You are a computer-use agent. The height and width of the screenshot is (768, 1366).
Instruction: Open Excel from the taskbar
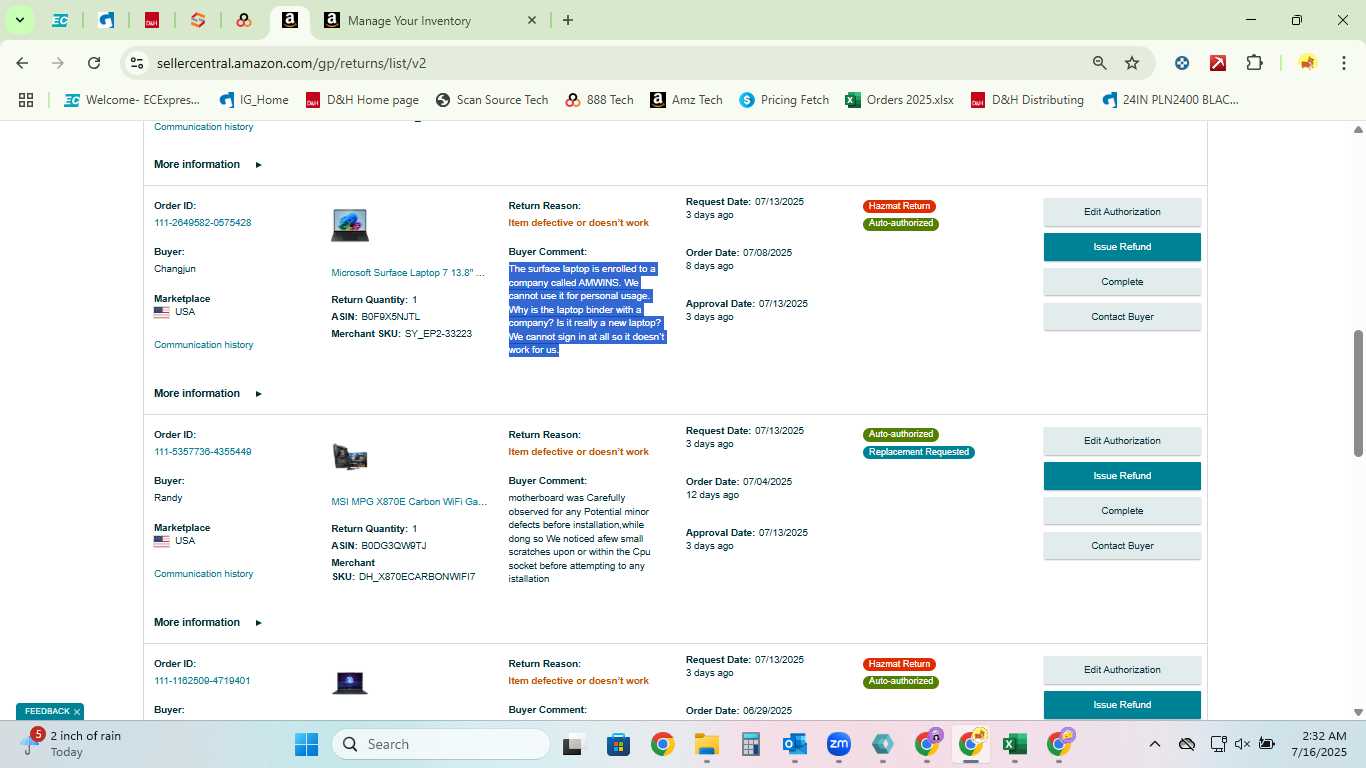1015,744
